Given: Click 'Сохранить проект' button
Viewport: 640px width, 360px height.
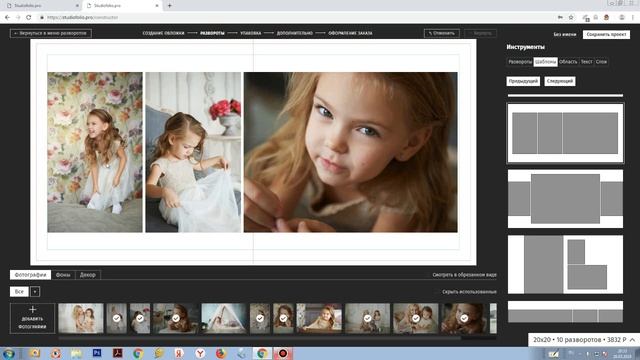Looking at the screenshot, I should click(606, 34).
